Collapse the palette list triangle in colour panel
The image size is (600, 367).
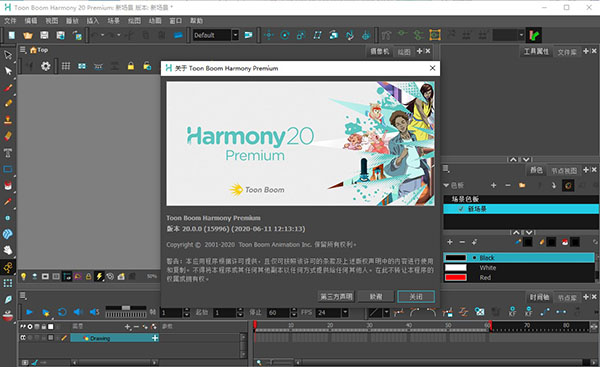(x=446, y=185)
